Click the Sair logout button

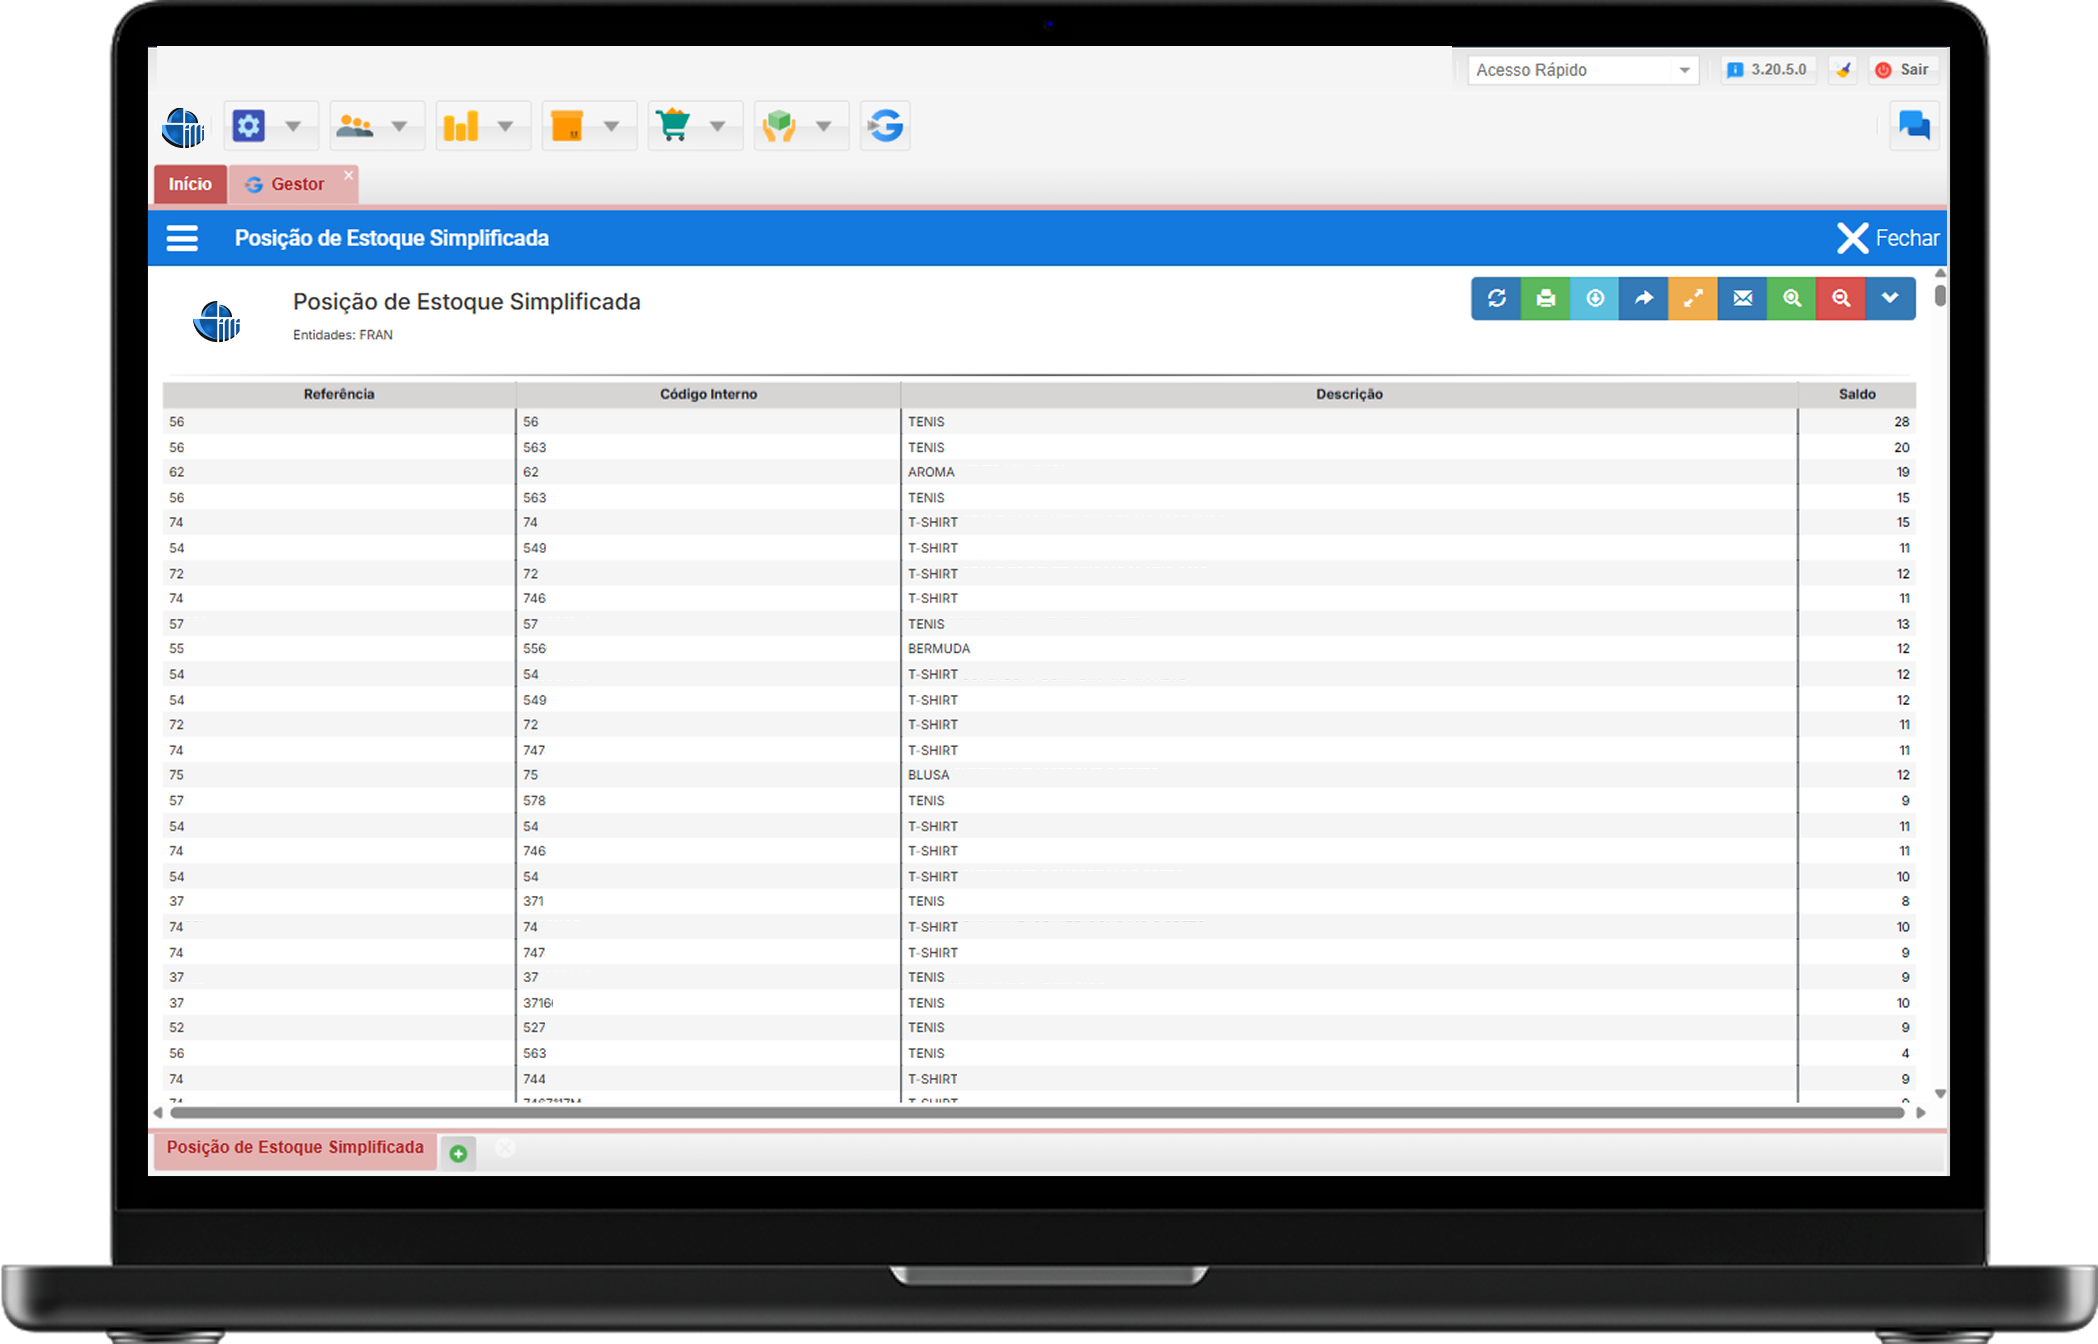tap(1903, 70)
